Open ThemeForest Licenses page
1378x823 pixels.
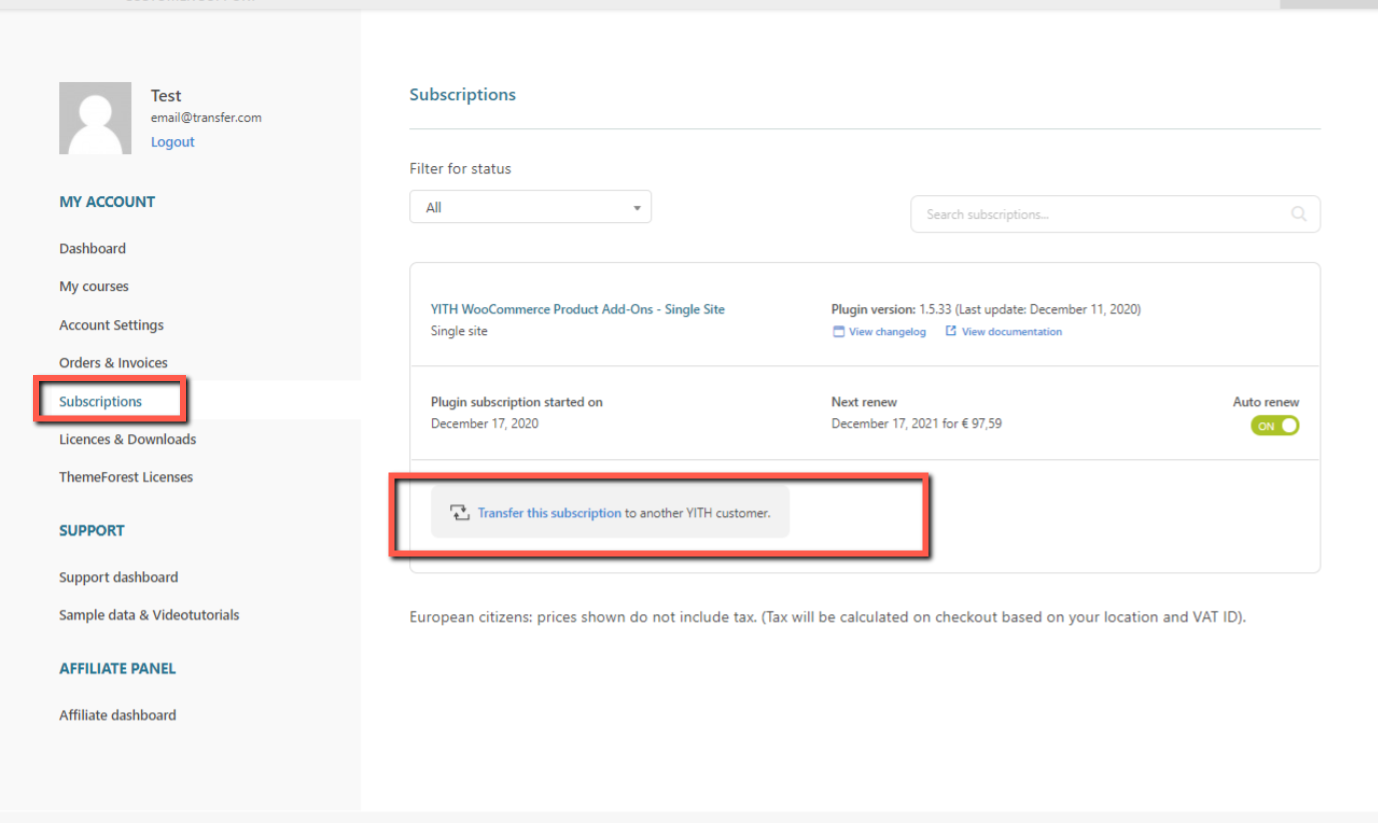tap(126, 477)
